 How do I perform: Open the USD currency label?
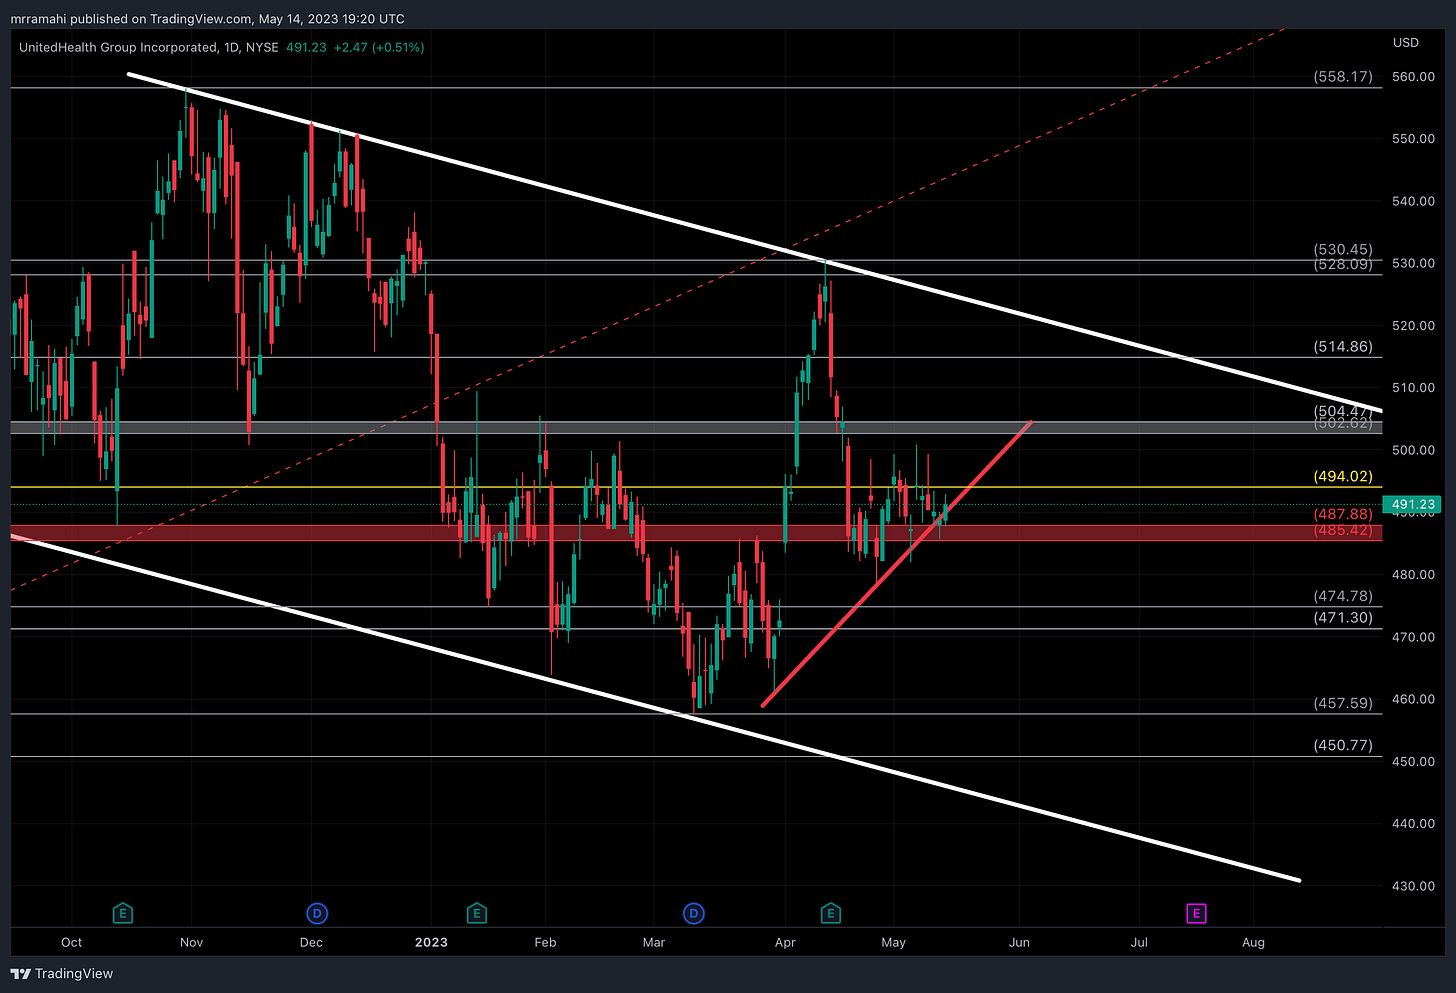pos(1406,43)
